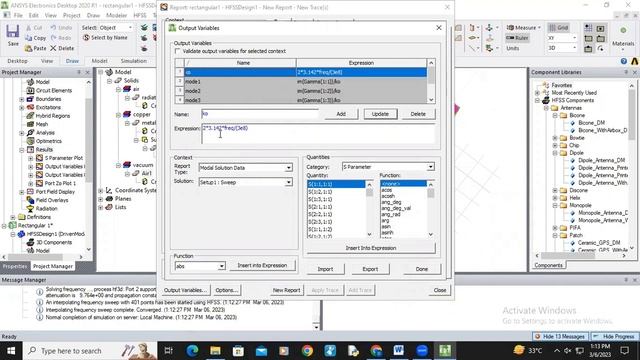Viewport: 640px width, 360px height.
Task: Collapse the Results tree node
Action: pos(22,150)
